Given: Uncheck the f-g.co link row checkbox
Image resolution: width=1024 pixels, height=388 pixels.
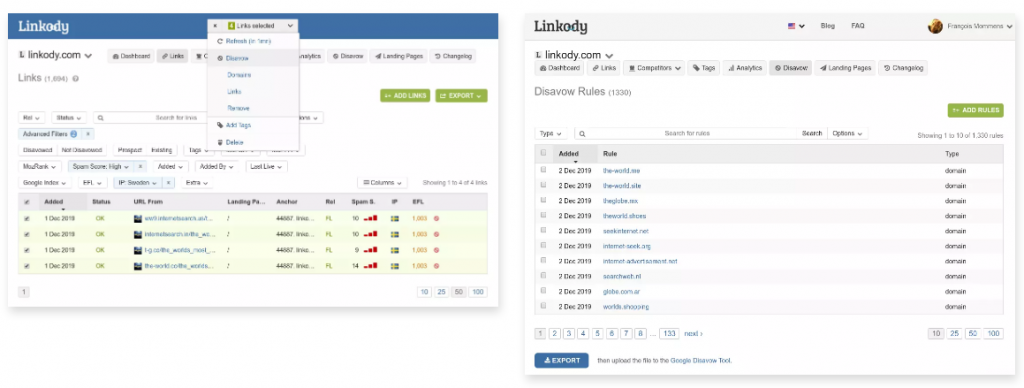Looking at the screenshot, I should 27,250.
